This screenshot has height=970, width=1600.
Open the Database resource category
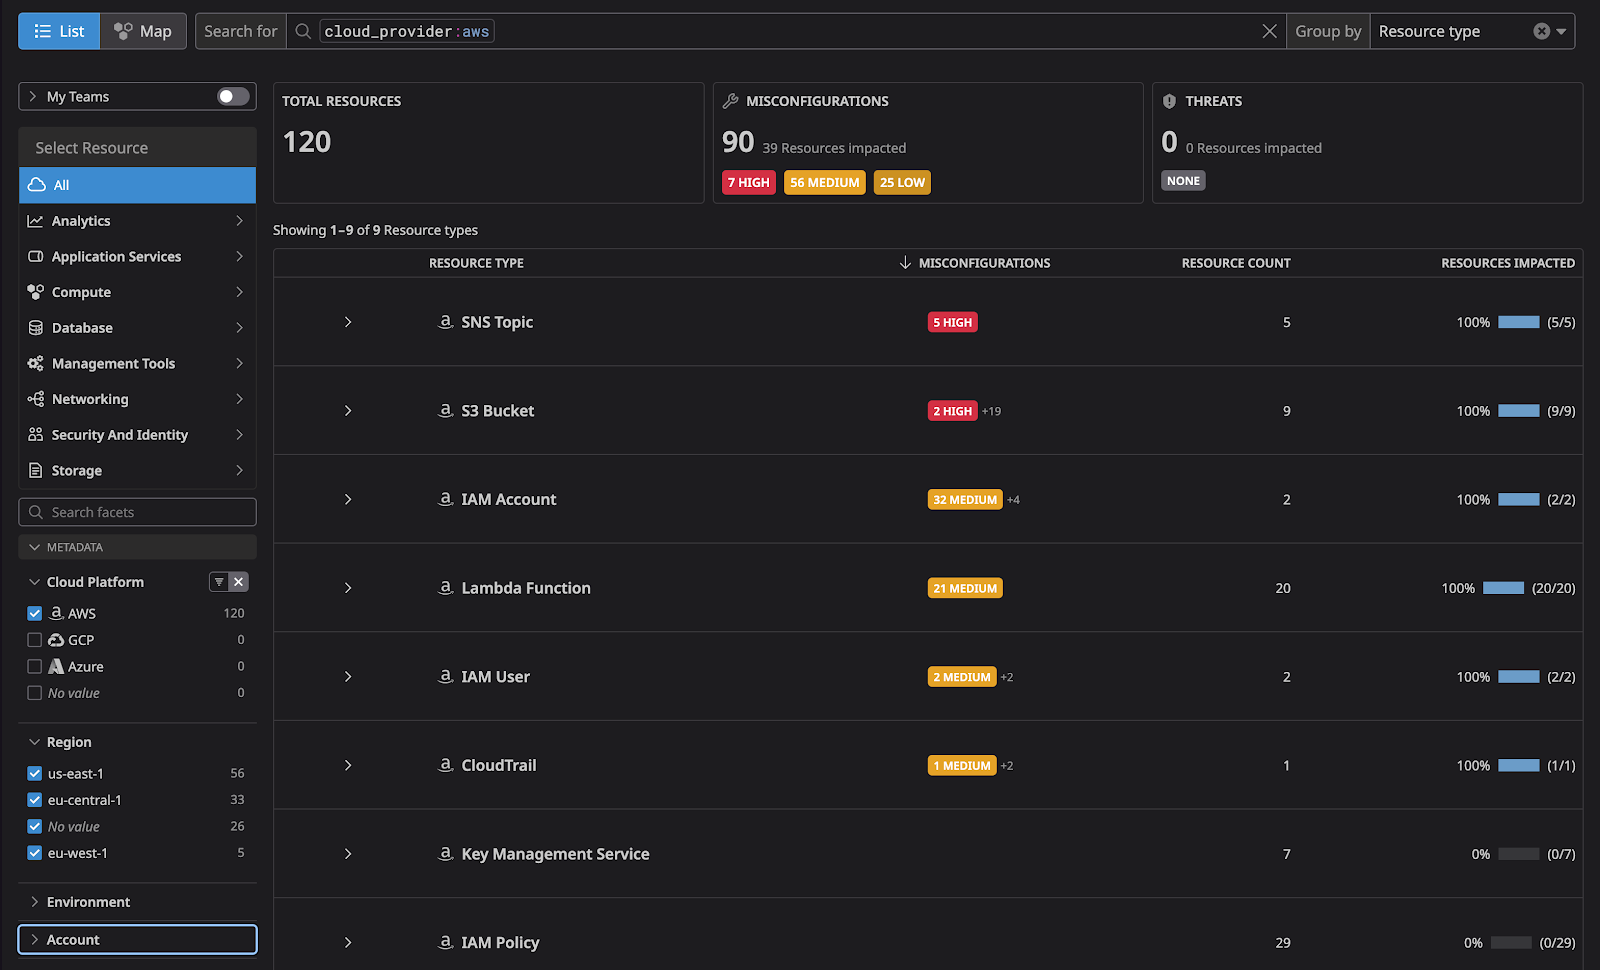137,328
